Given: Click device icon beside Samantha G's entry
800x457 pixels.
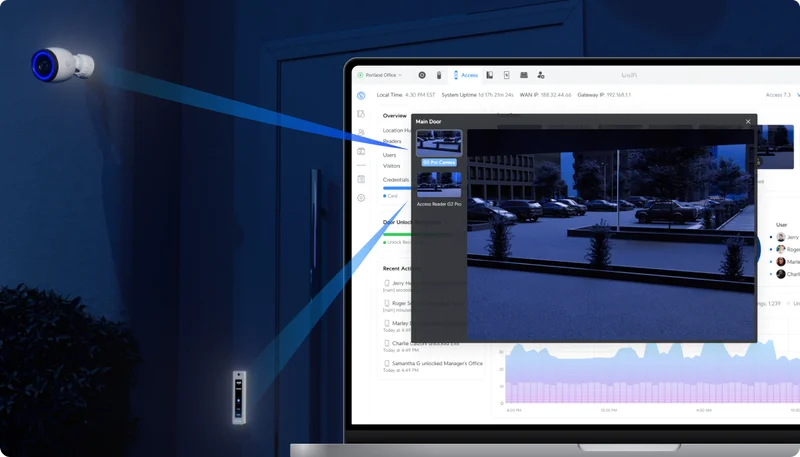Looking at the screenshot, I should click(x=387, y=363).
